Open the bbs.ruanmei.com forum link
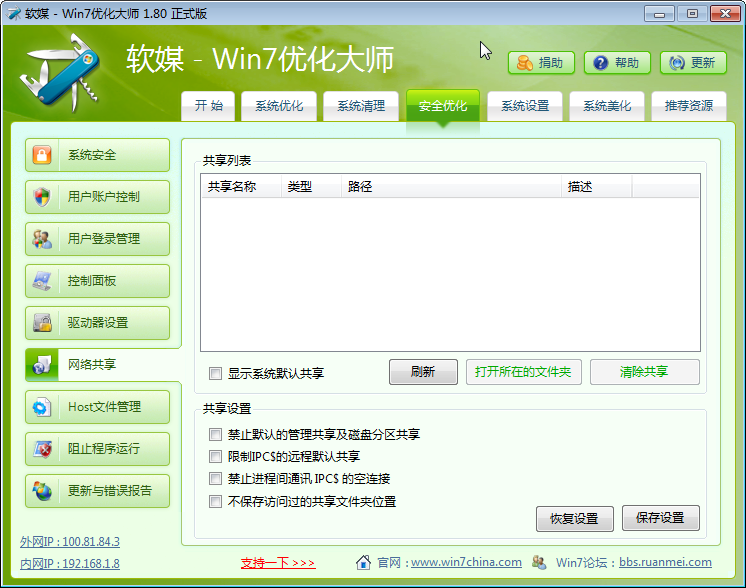The image size is (746, 588). (x=665, y=562)
